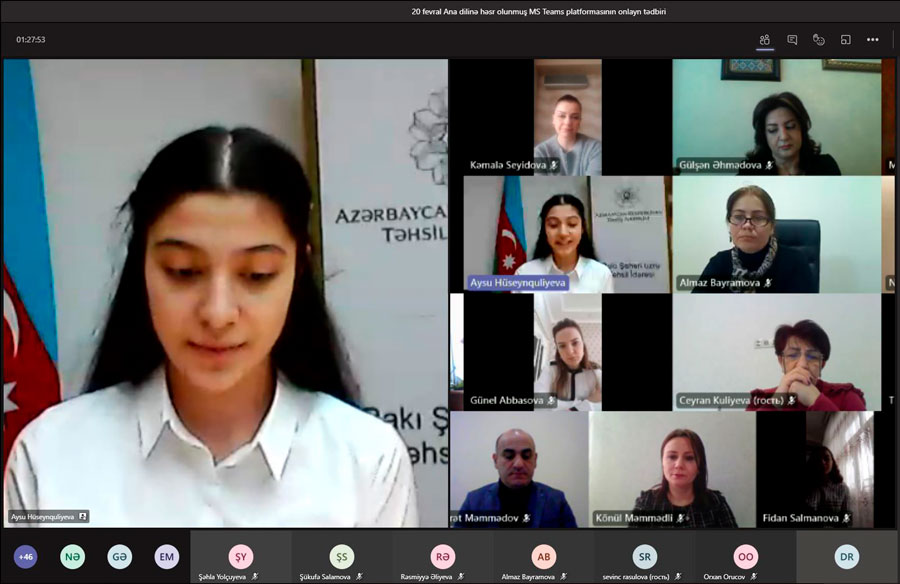Open the More actions ellipsis menu

[872, 40]
